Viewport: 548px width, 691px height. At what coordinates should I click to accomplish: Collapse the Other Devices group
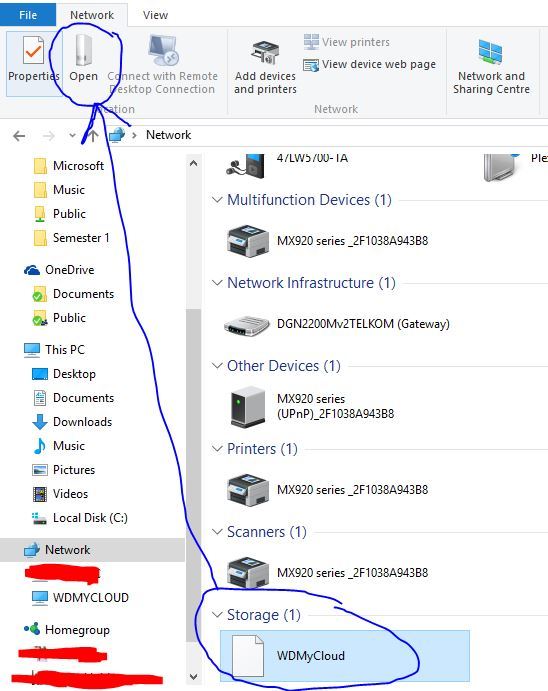[x=217, y=366]
